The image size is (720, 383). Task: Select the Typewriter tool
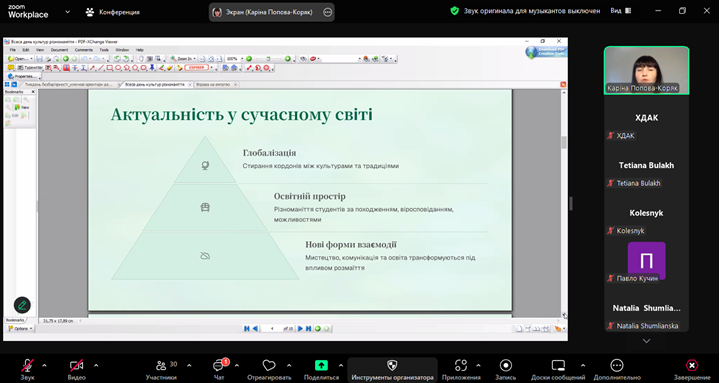click(x=30, y=68)
